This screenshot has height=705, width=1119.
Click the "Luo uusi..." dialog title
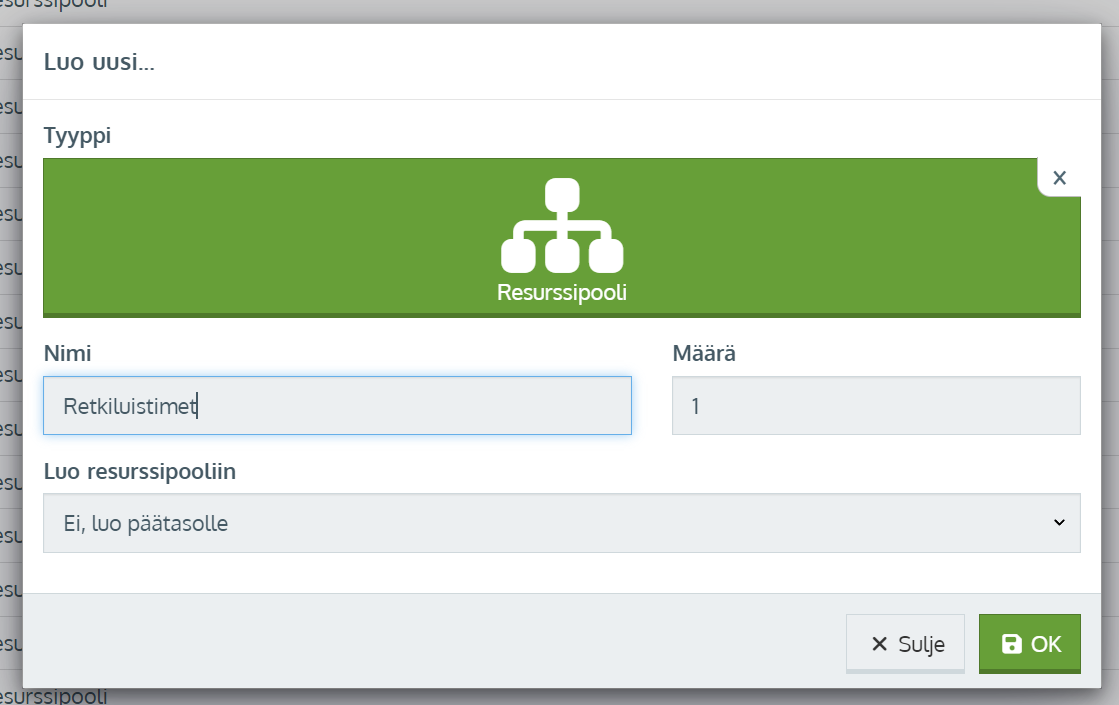click(x=99, y=62)
